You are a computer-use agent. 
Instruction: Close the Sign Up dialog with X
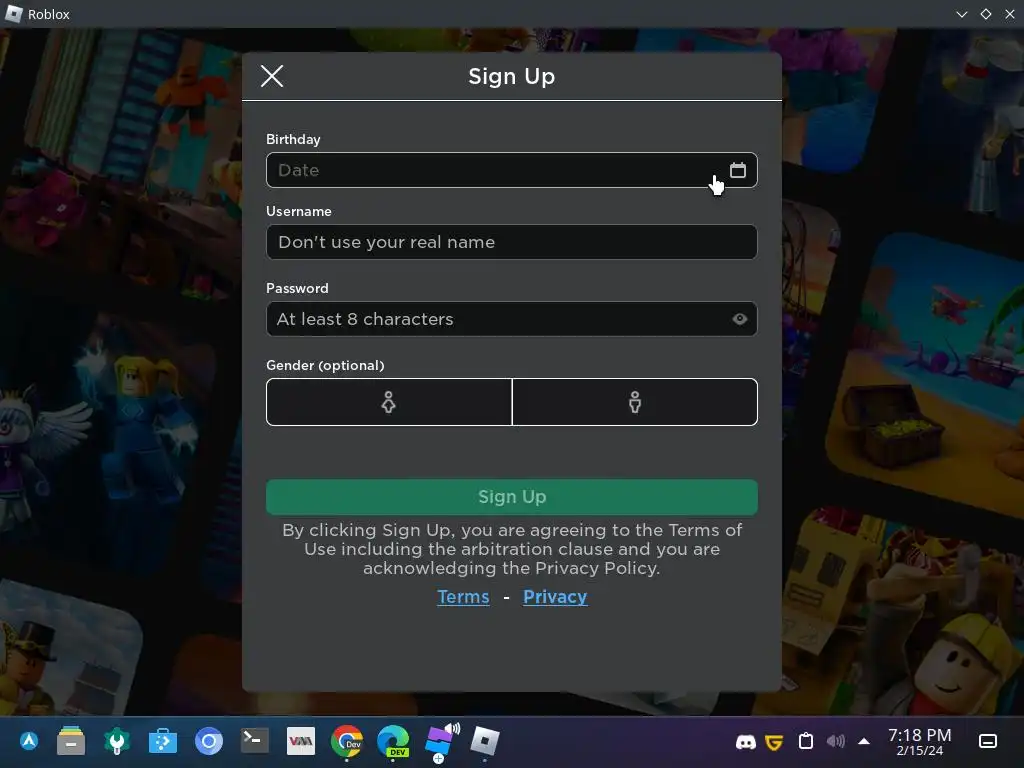point(272,76)
